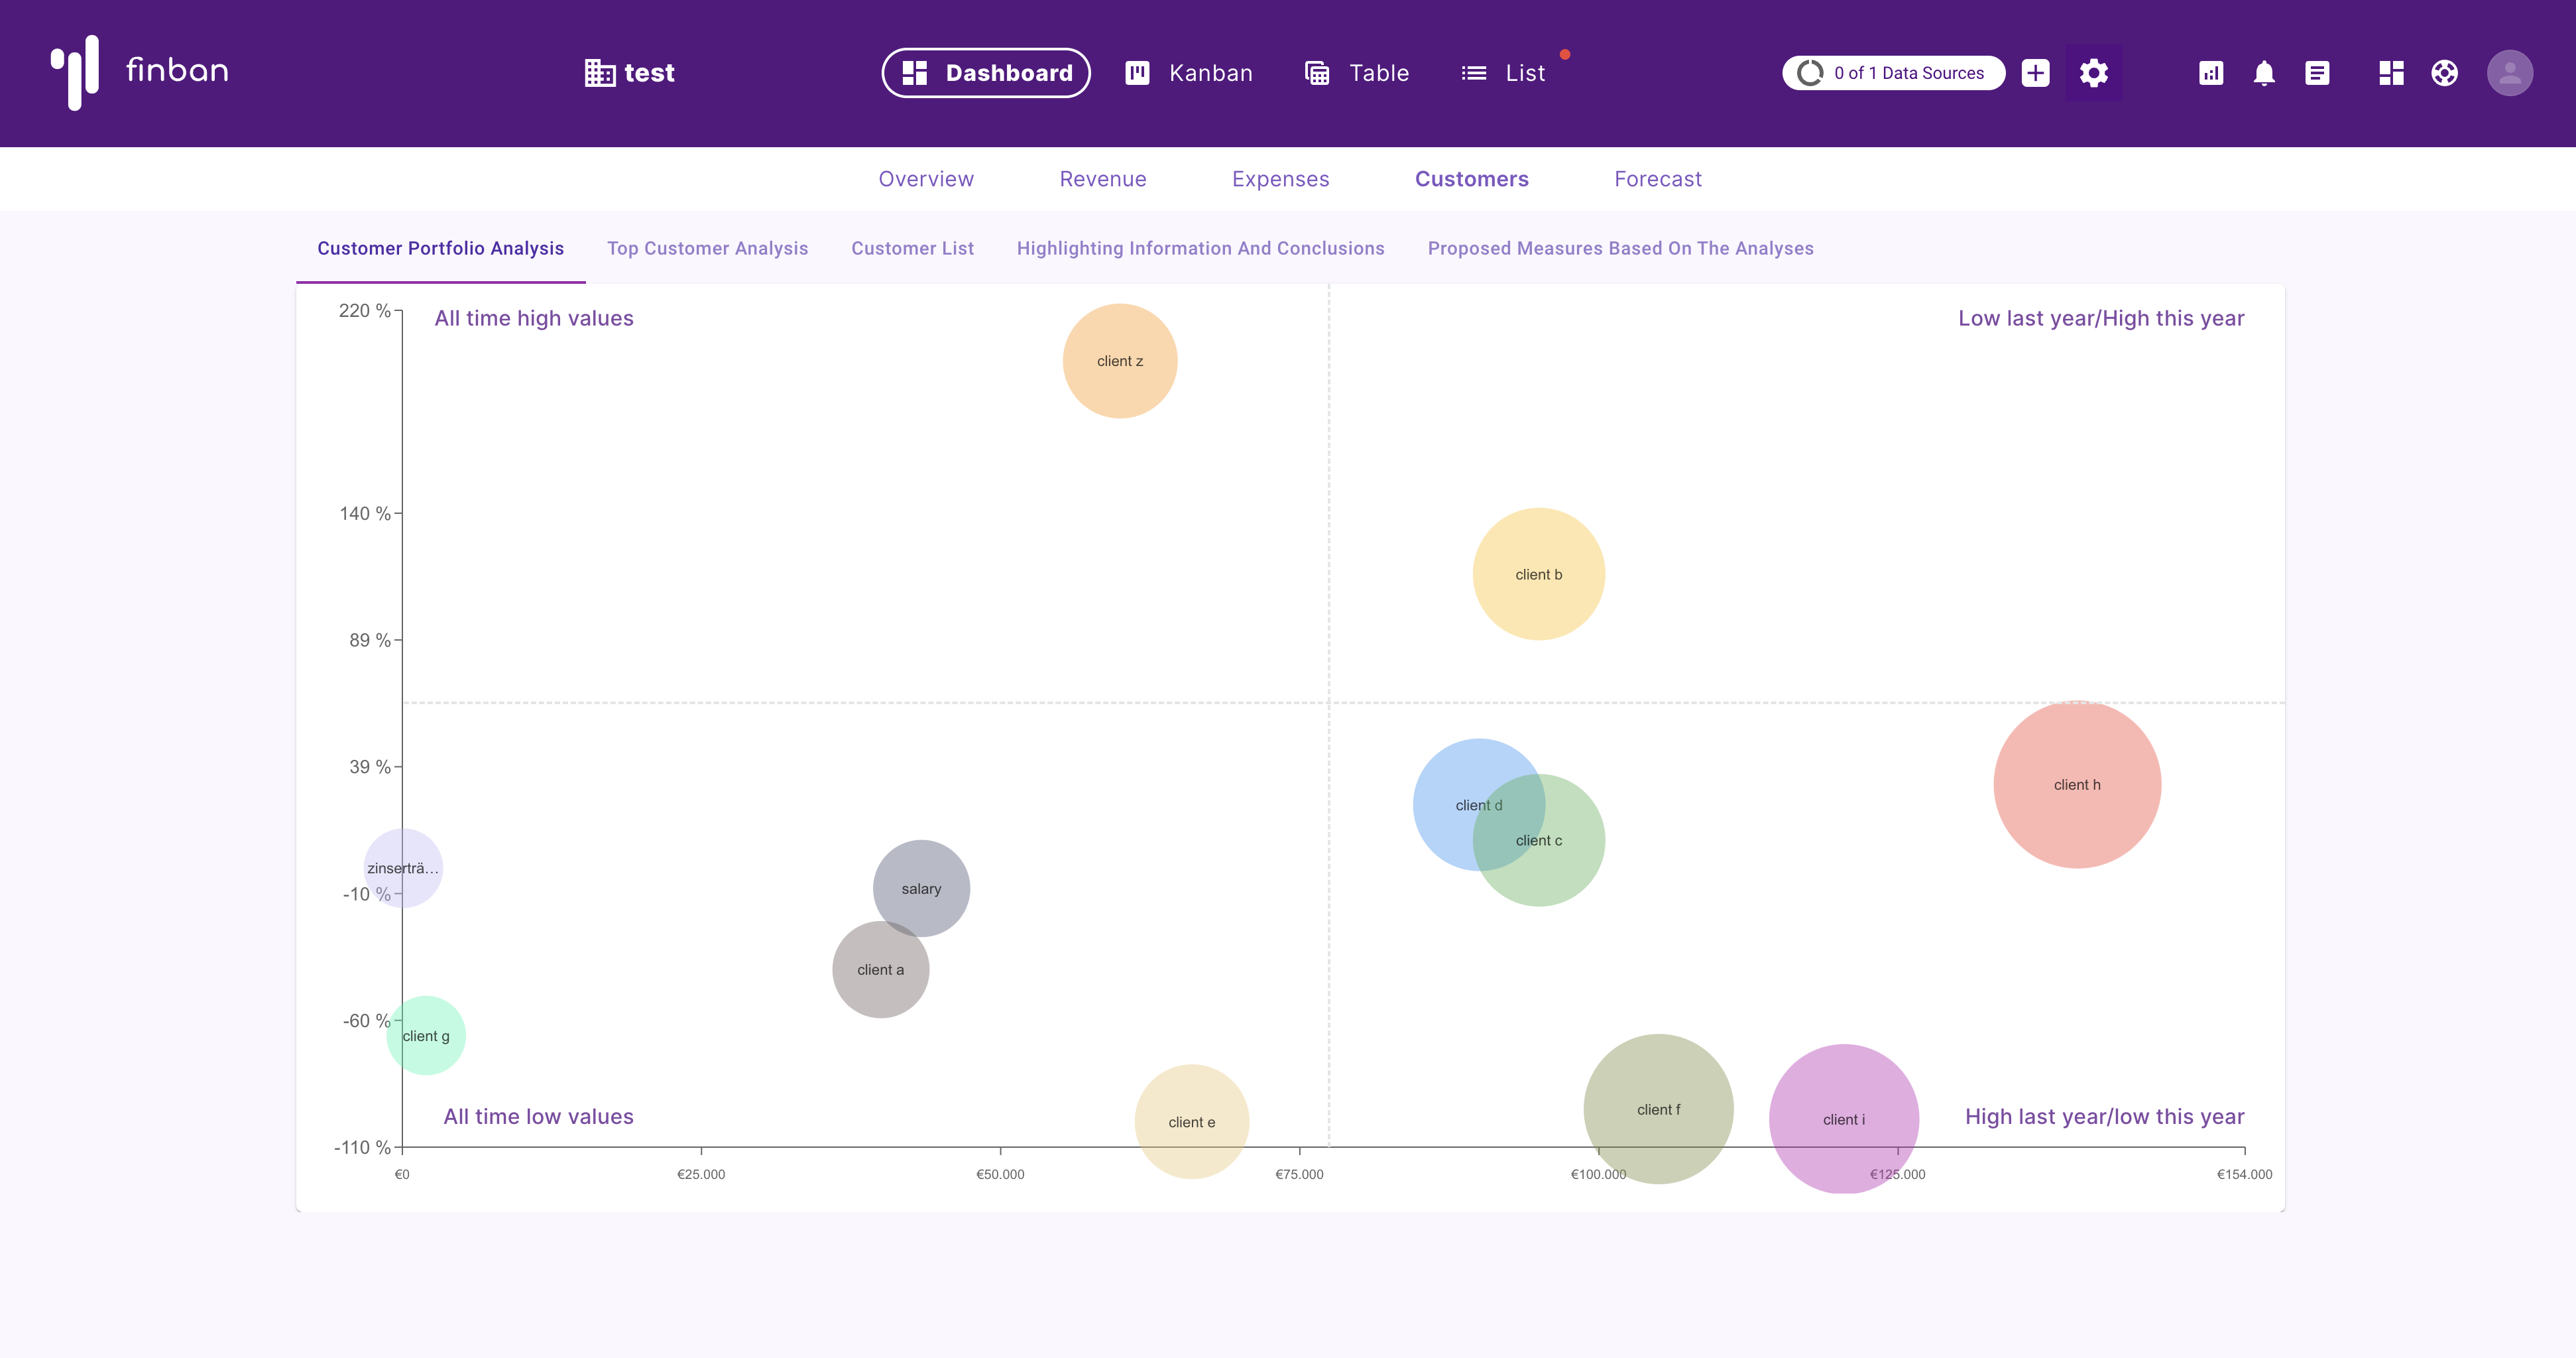The height and width of the screenshot is (1358, 2576).
Task: Open the test organization selector
Action: 630,73
